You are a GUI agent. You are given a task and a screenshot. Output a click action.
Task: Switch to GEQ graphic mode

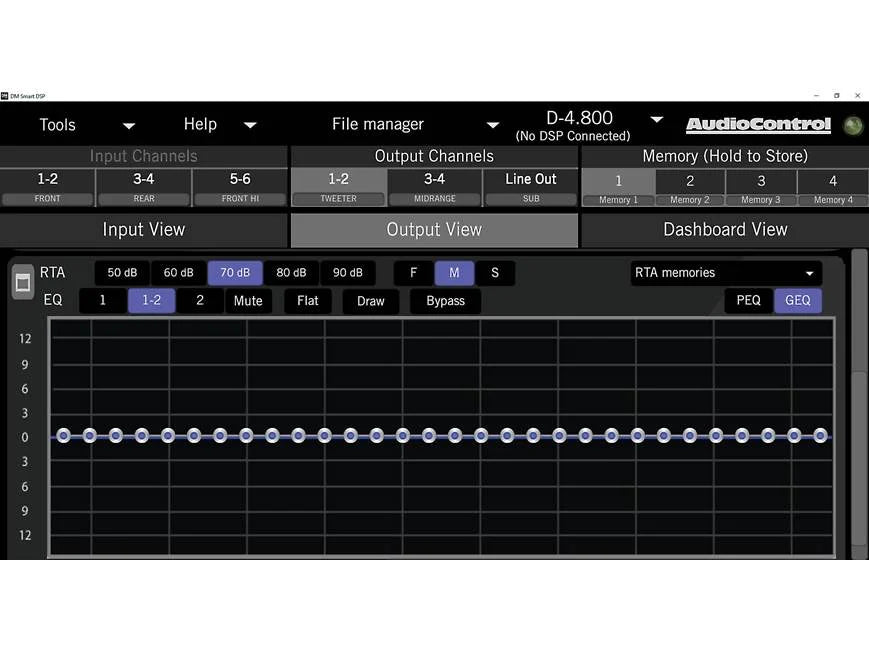coord(798,300)
